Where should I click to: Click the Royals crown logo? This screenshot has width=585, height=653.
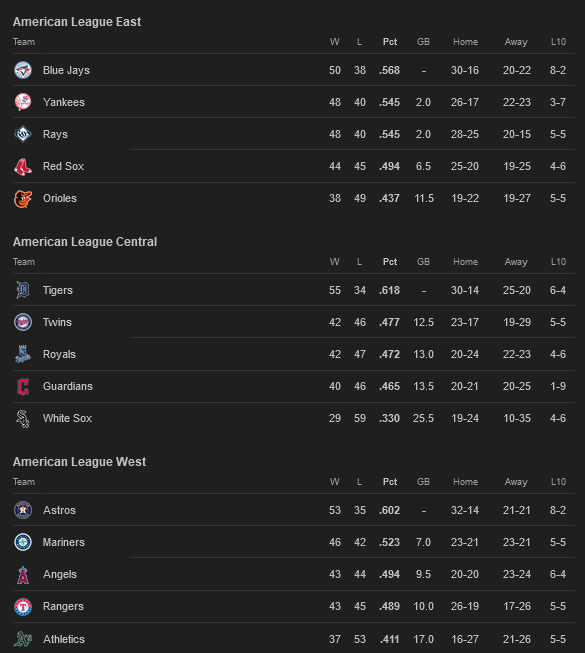(x=23, y=354)
